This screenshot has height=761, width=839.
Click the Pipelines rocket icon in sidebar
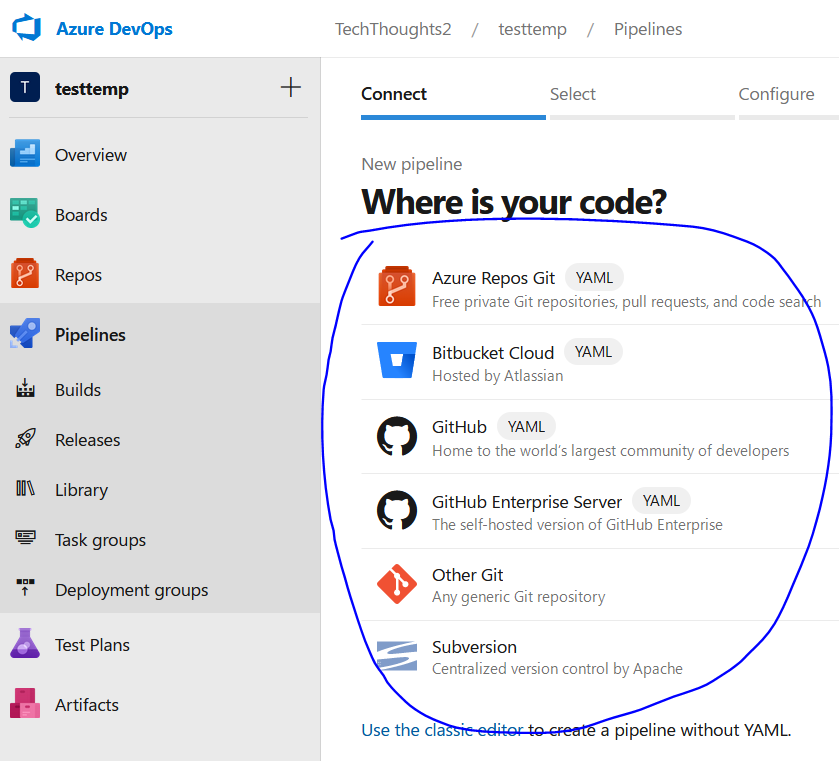(x=25, y=333)
